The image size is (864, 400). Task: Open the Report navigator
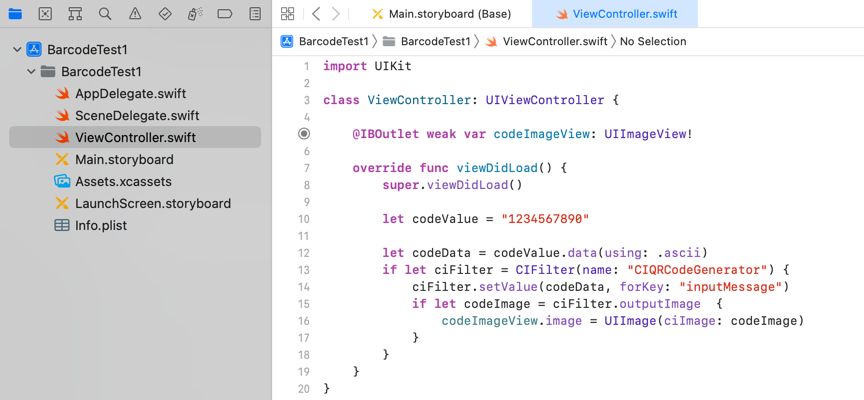click(255, 14)
